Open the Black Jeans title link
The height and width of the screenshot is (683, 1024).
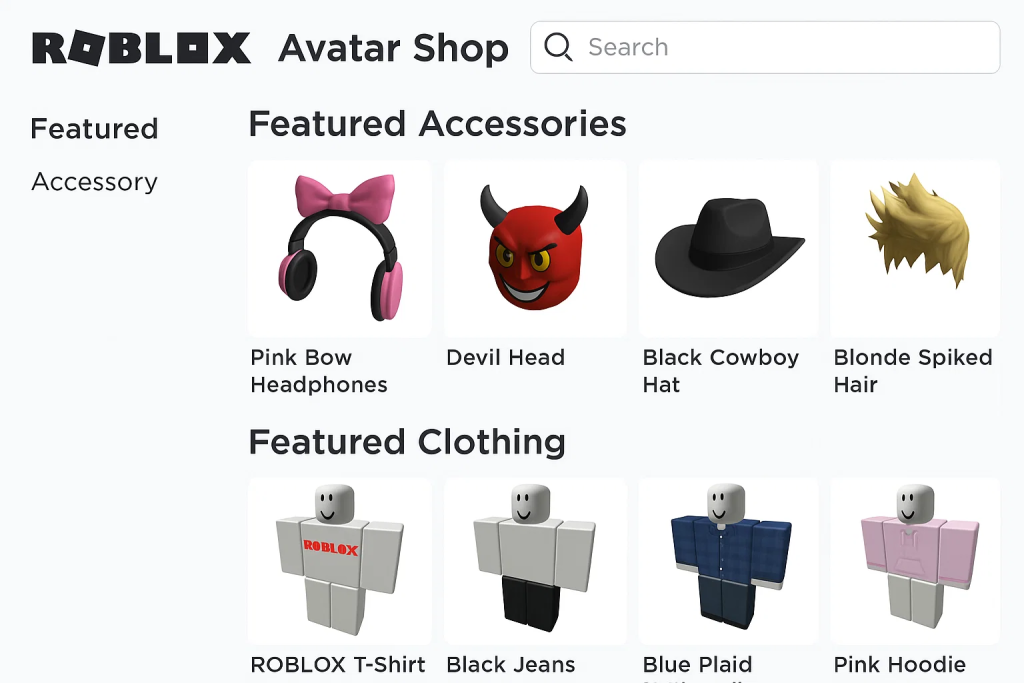pyautogui.click(x=511, y=665)
